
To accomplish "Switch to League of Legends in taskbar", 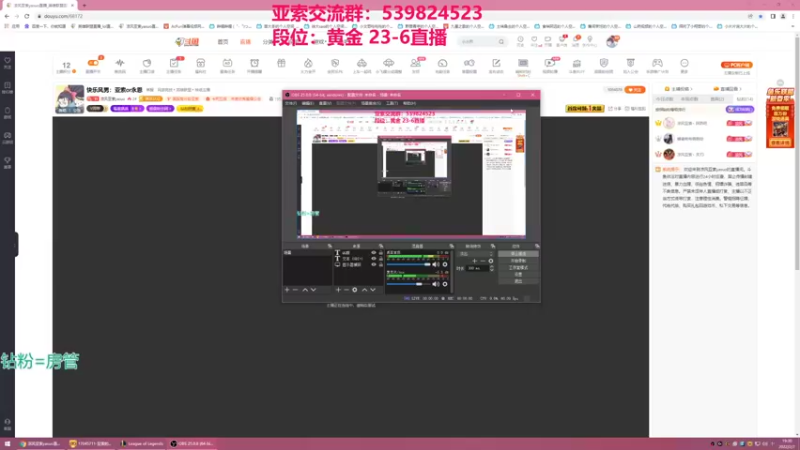I will click(x=142, y=443).
